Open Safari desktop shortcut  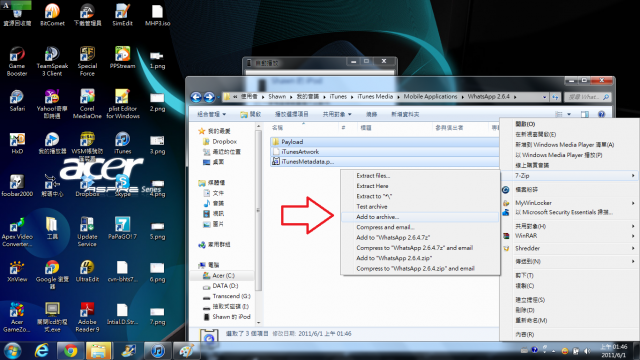(17, 100)
